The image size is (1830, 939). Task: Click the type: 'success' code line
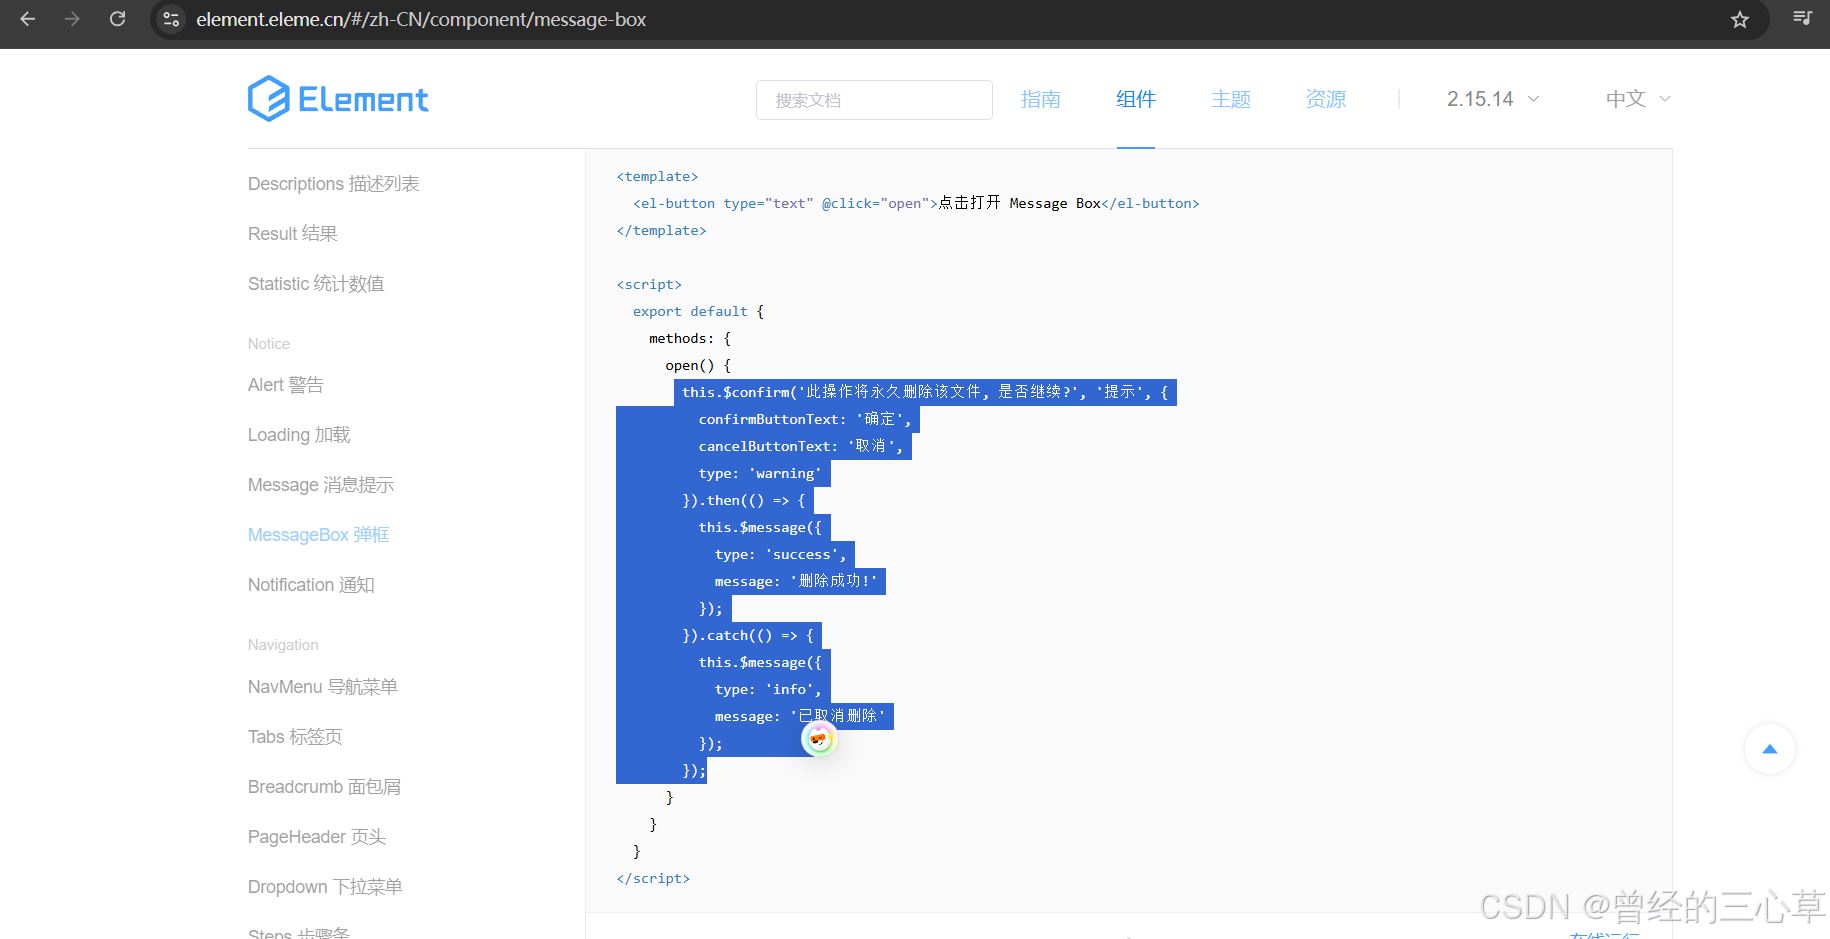(x=780, y=555)
